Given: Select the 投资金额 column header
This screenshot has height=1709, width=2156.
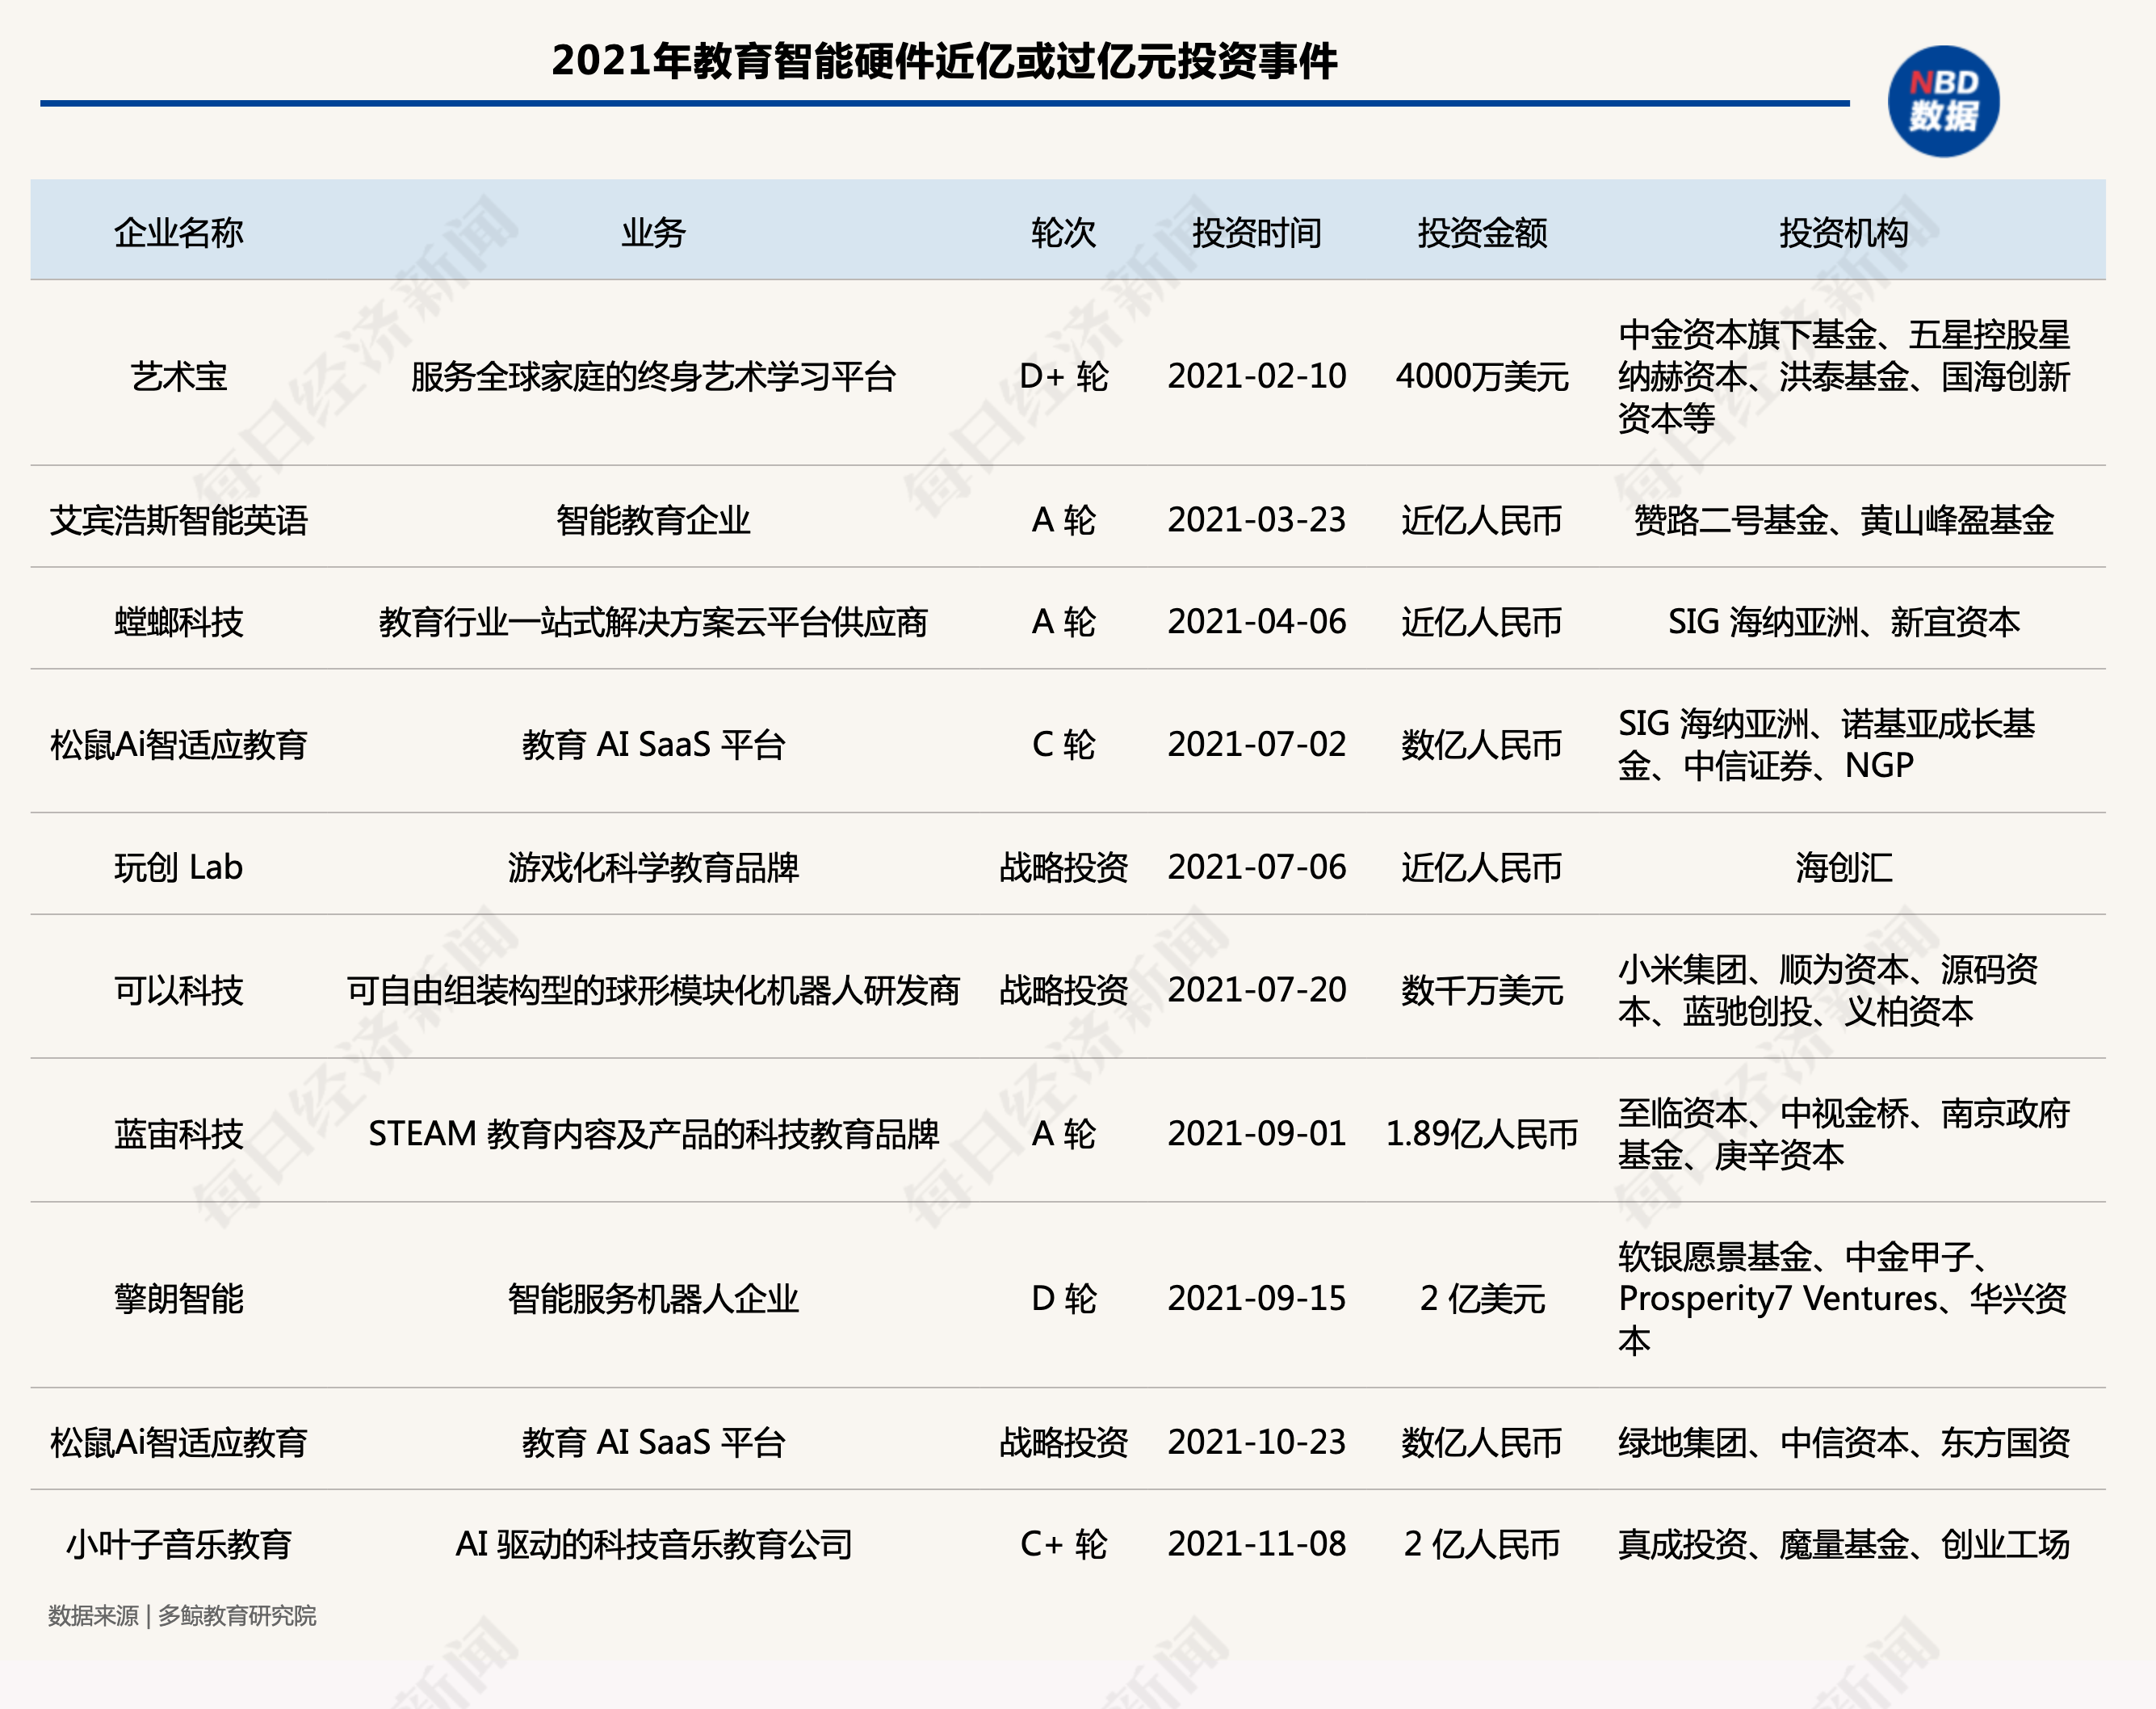Looking at the screenshot, I should coord(1482,233).
